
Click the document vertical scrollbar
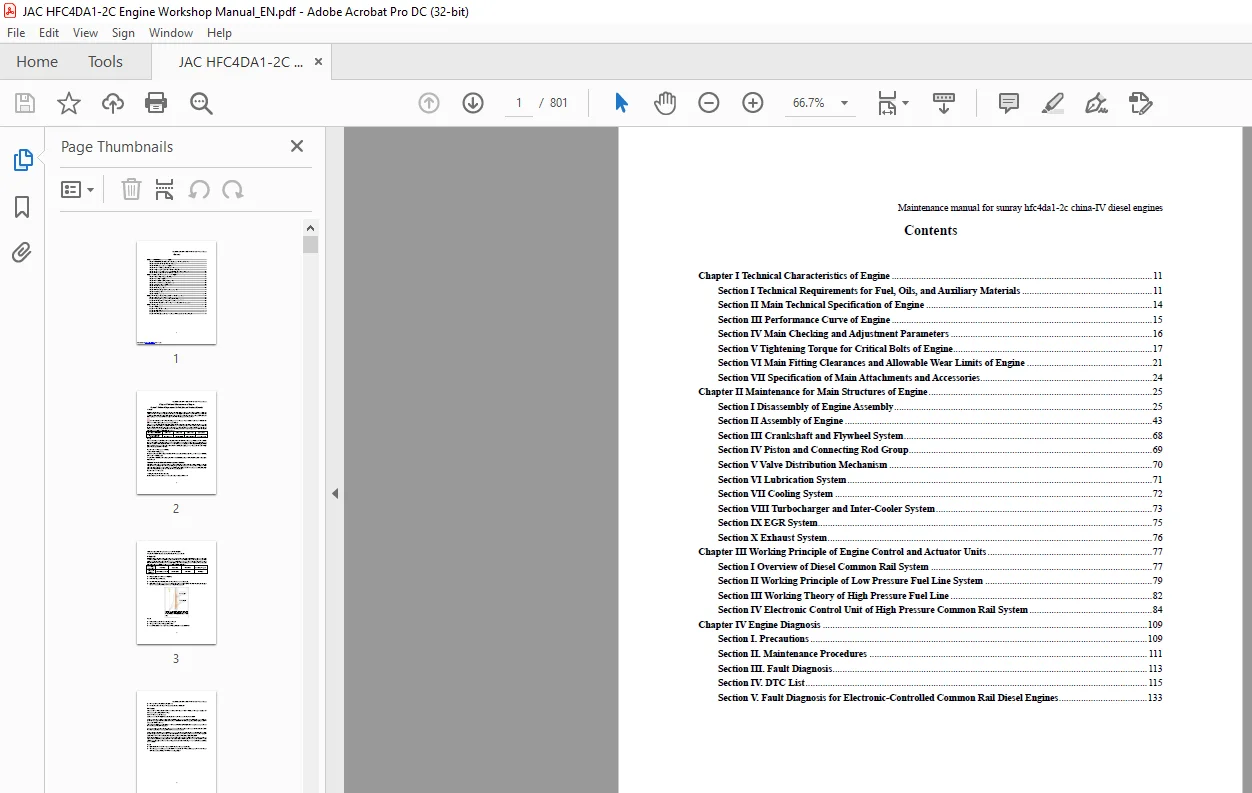coord(1246,460)
